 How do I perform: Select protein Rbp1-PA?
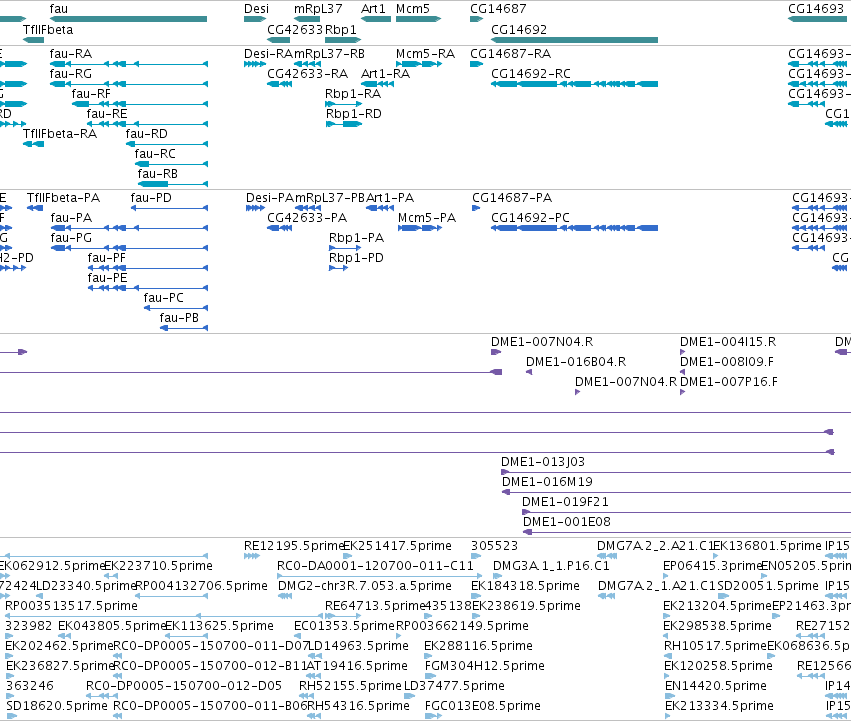(357, 237)
